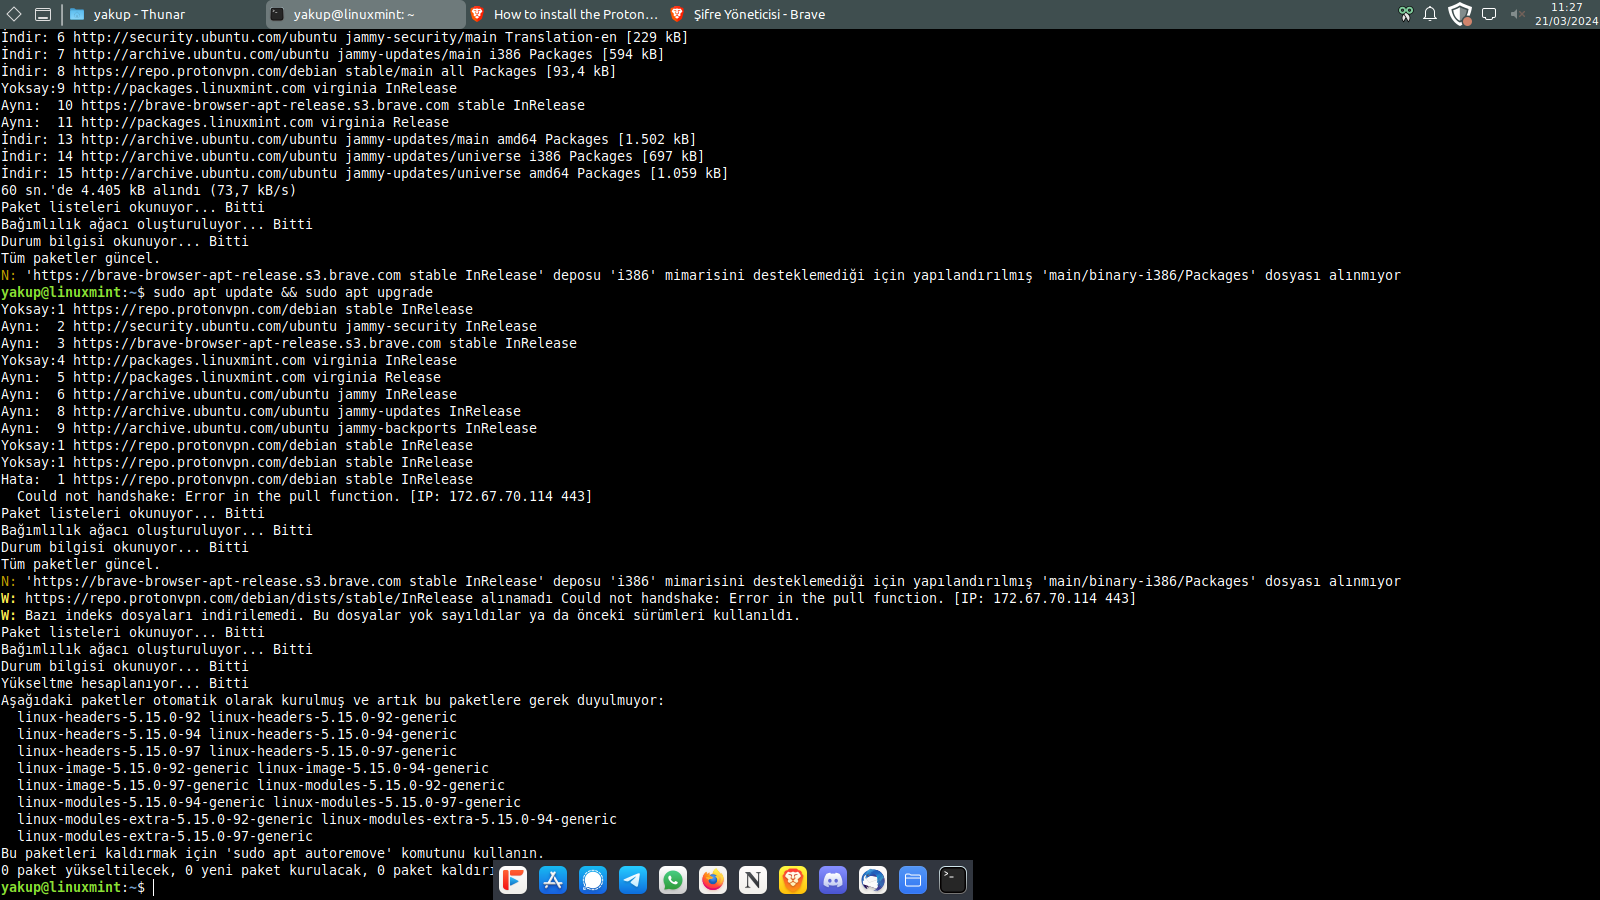Click the 'W: https://repo.protonvpn.com/debian/dists' warning line

point(569,598)
